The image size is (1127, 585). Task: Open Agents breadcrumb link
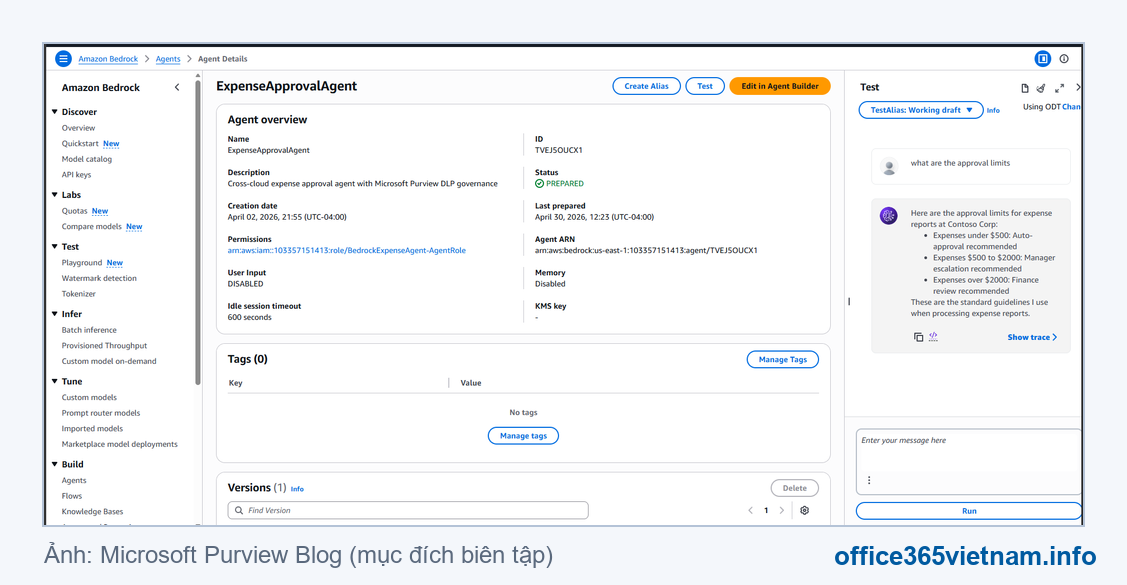coord(168,59)
